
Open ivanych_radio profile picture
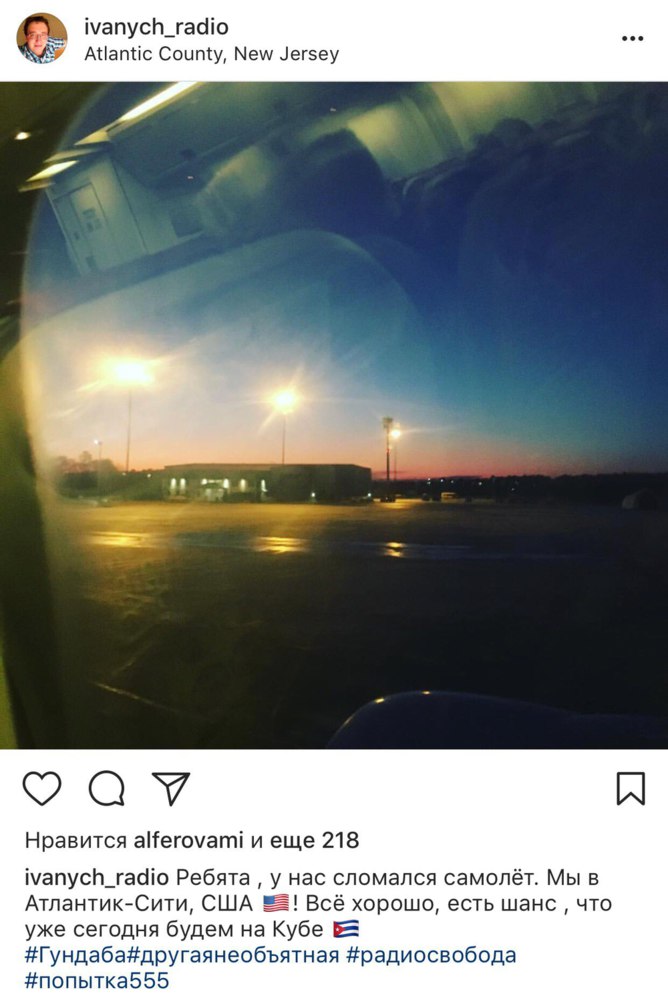point(41,38)
